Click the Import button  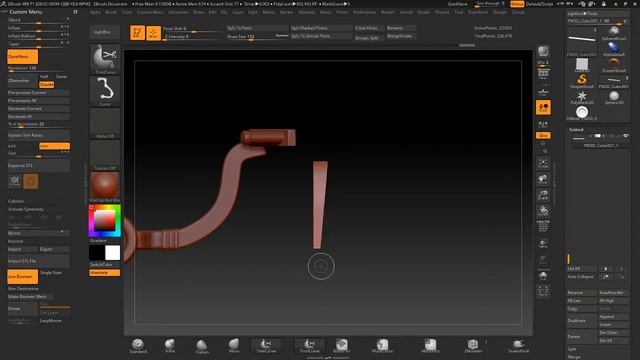pyautogui.click(x=22, y=249)
